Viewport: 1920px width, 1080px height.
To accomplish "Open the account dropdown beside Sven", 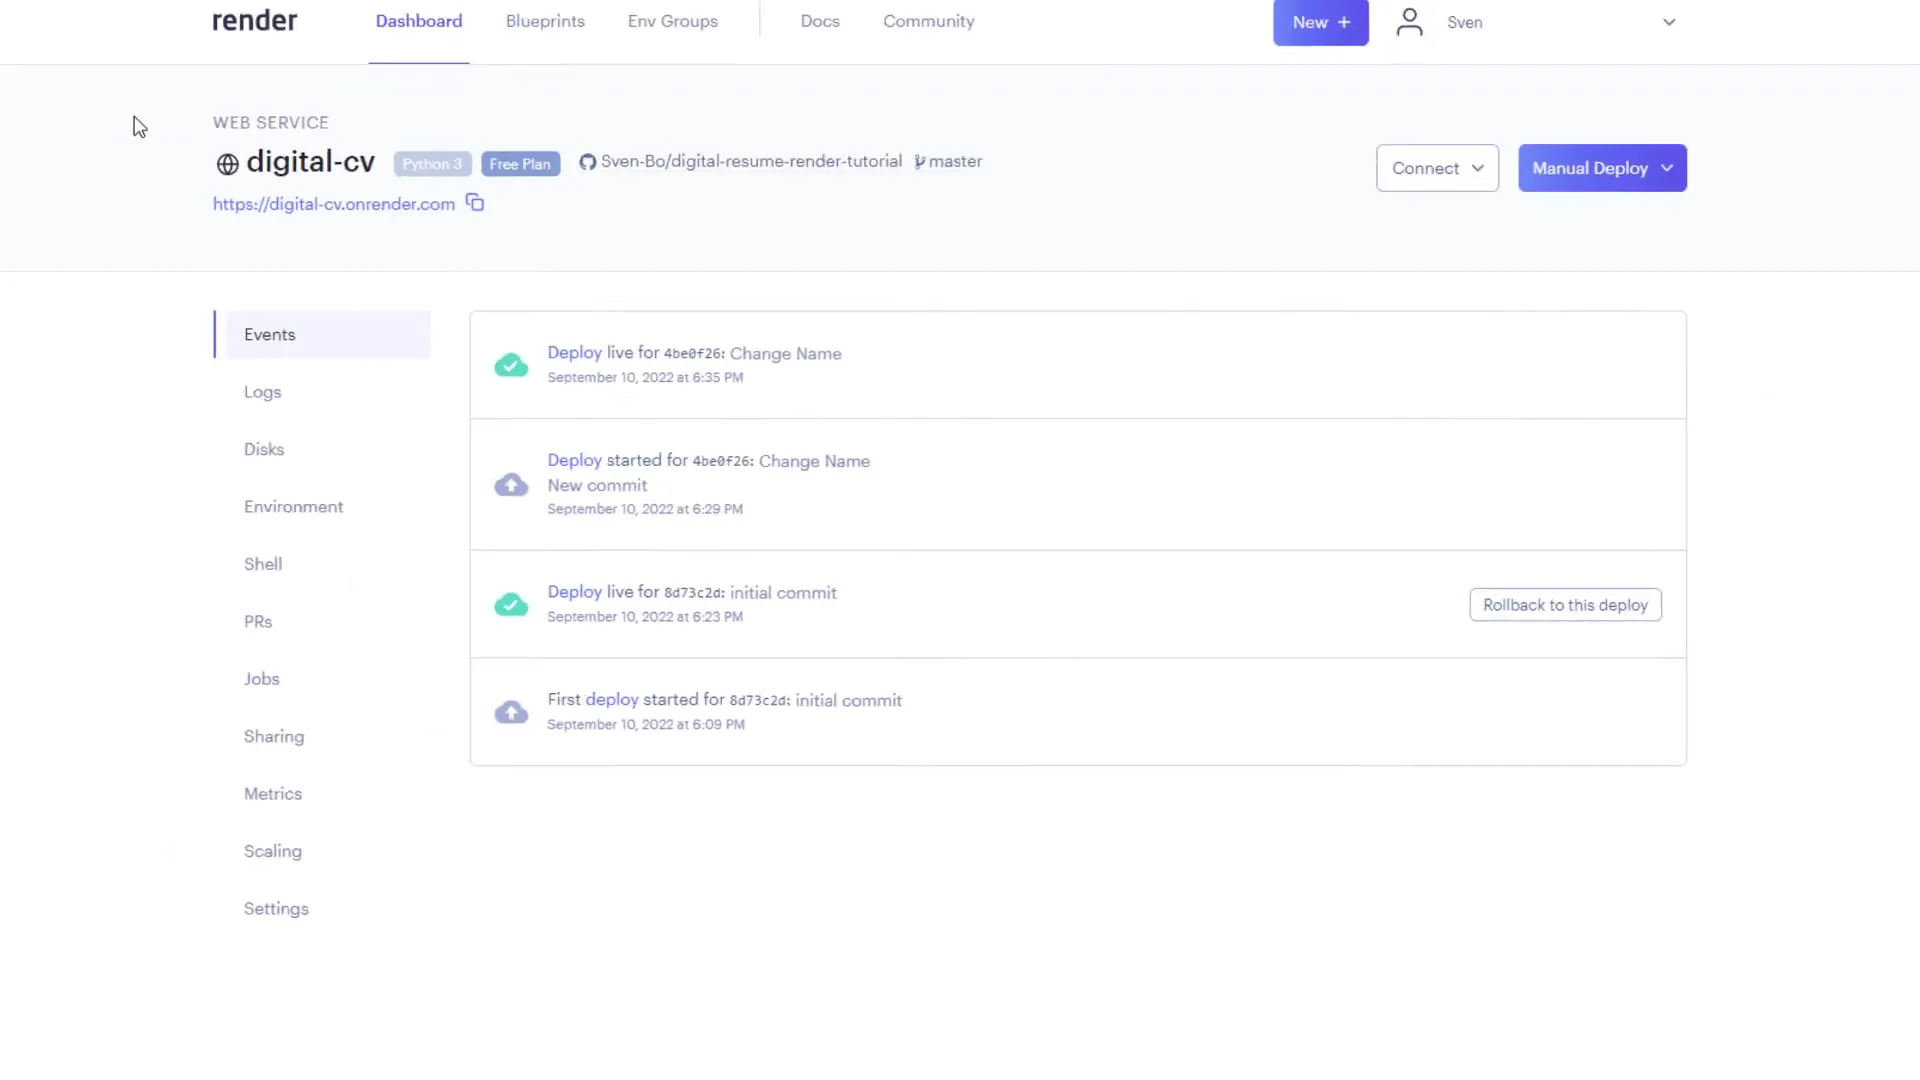I will click(x=1668, y=21).
